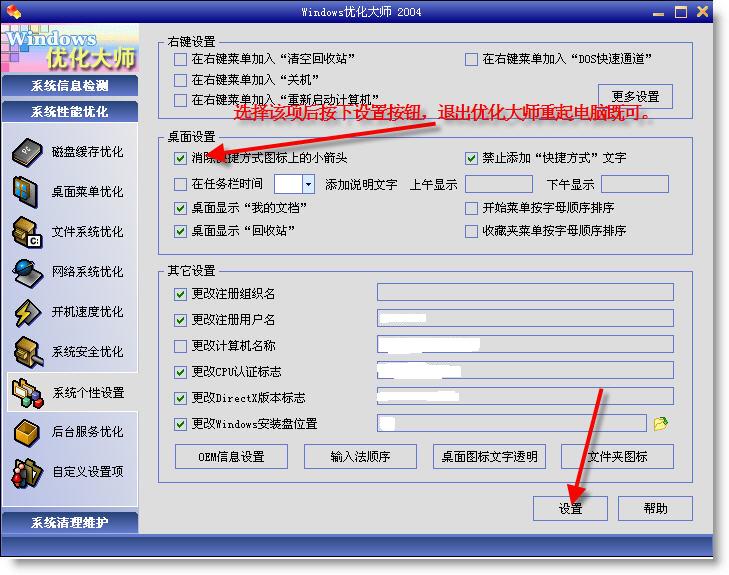Close the Windows优化大师 window

[702, 12]
